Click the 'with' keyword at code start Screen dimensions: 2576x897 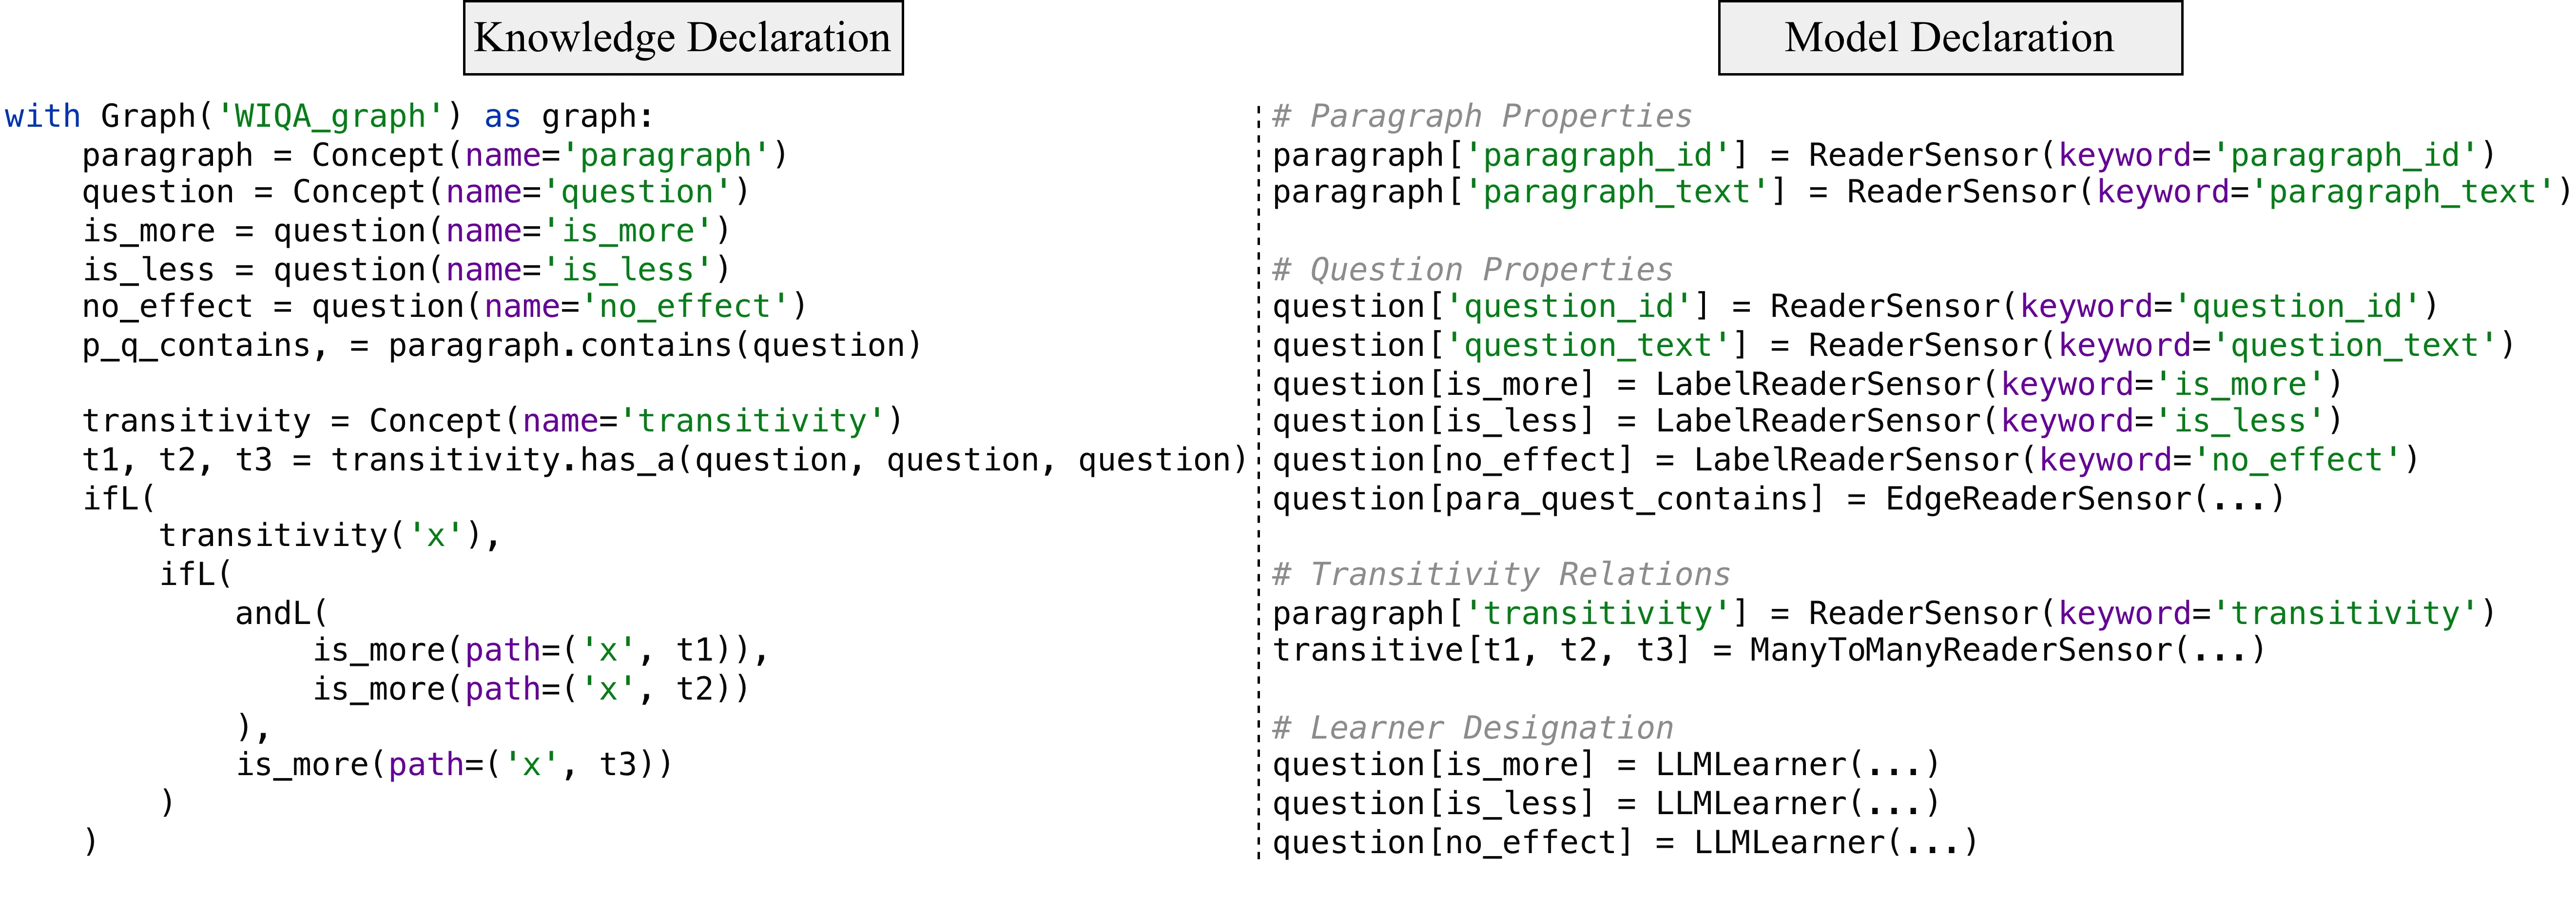pos(42,117)
